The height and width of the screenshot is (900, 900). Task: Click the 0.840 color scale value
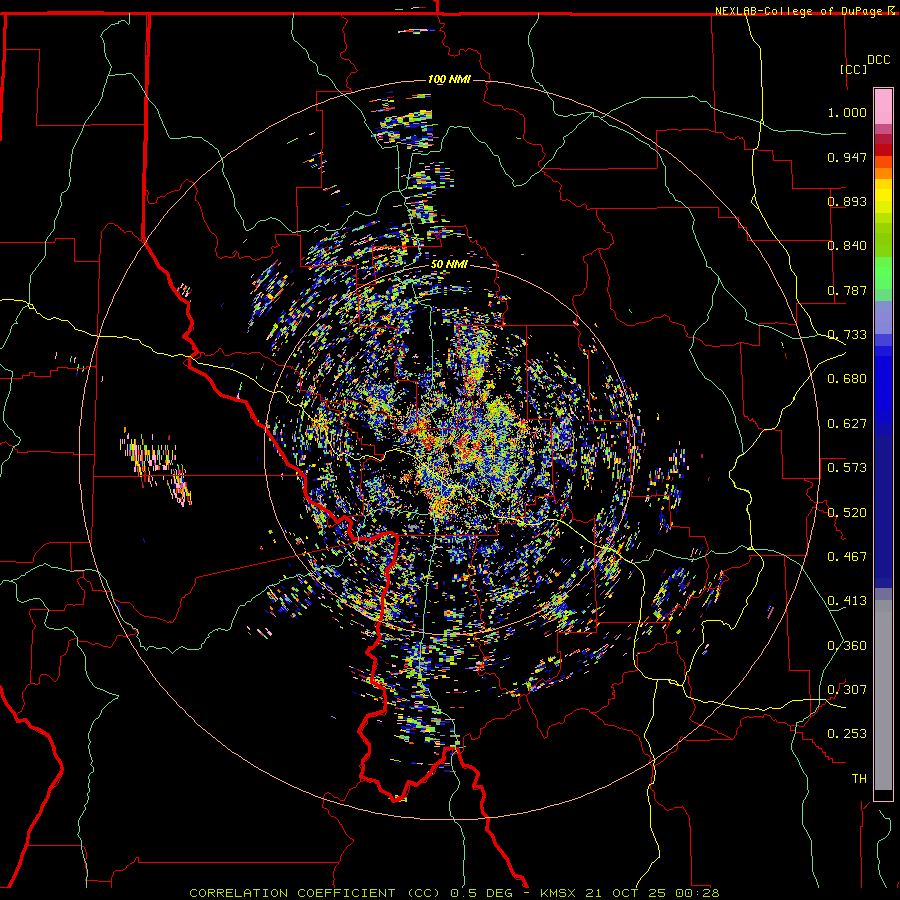pyautogui.click(x=847, y=246)
